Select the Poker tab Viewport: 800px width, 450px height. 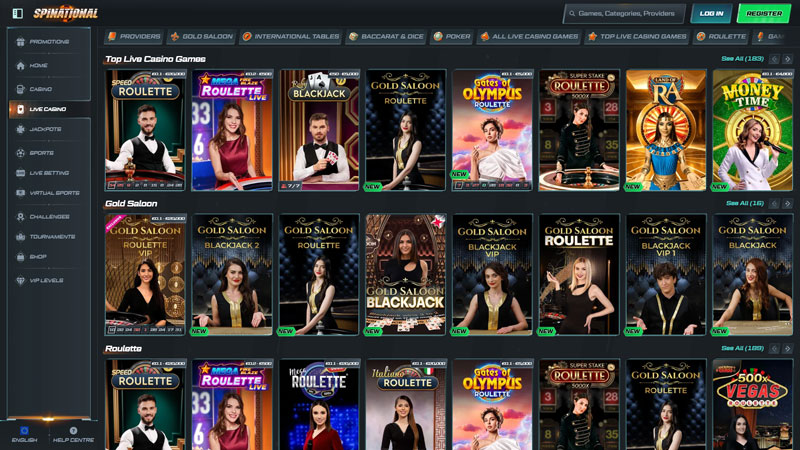452,36
